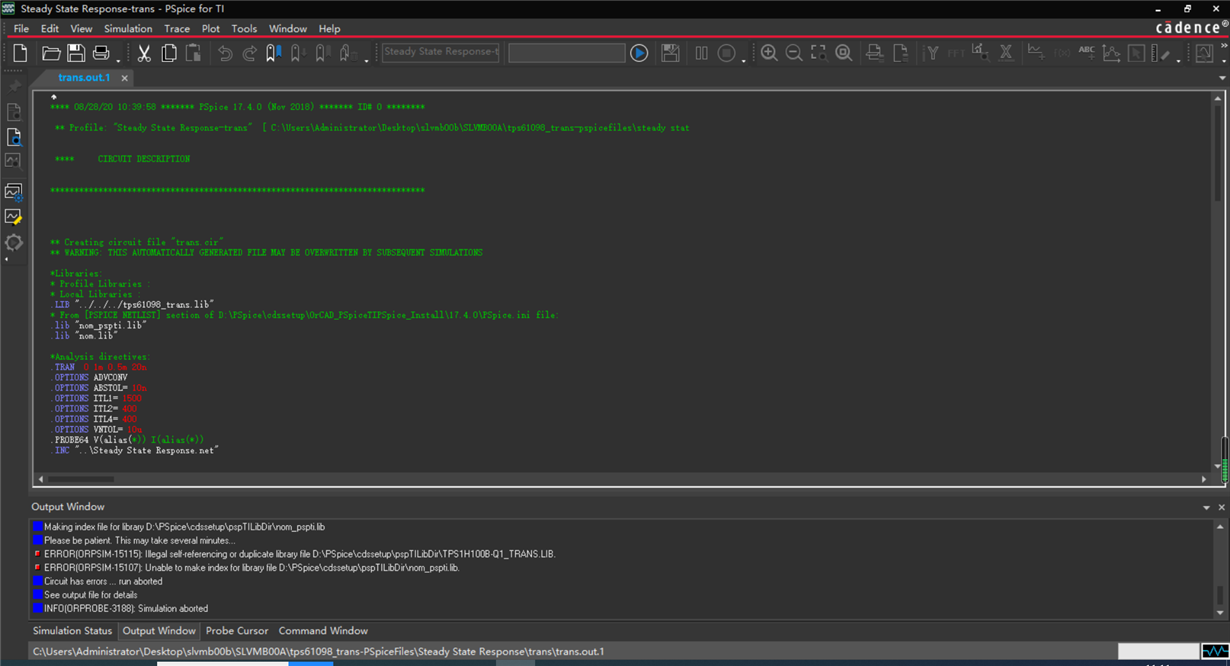Stop the simulation
Screen dimensions: 1230x666
727,53
